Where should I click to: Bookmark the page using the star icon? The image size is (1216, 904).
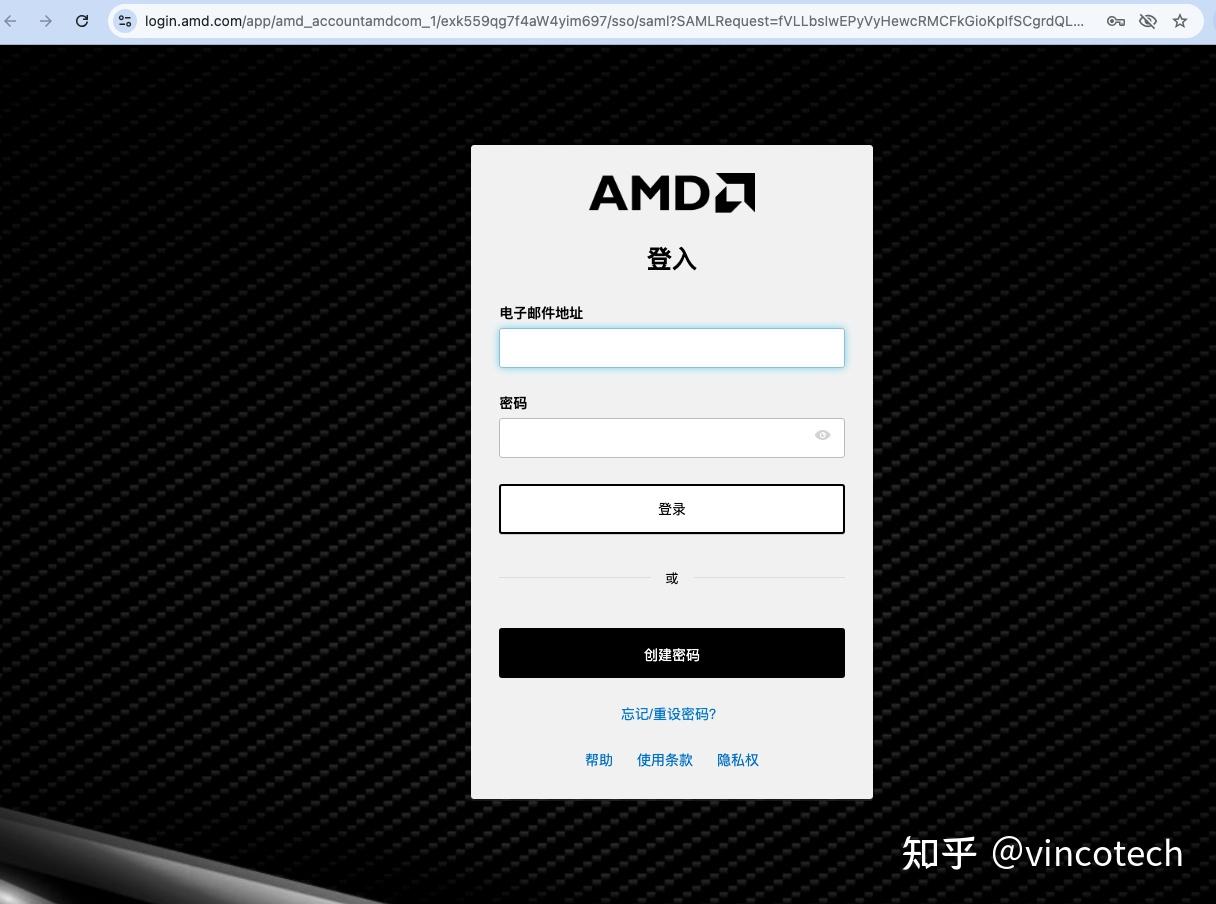pyautogui.click(x=1181, y=21)
